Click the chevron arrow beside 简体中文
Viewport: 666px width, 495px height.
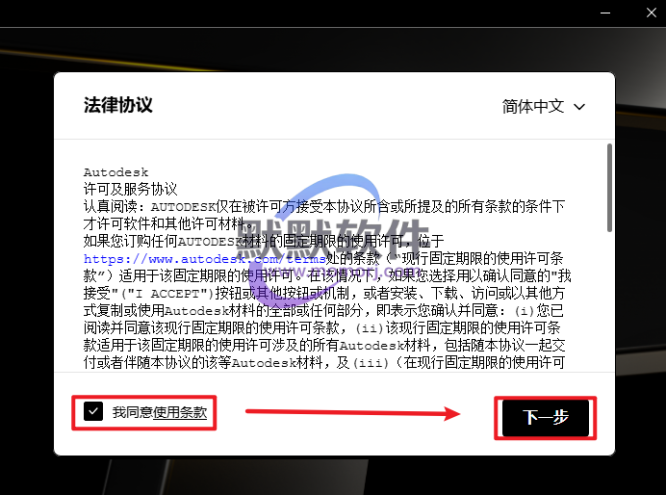[579, 107]
